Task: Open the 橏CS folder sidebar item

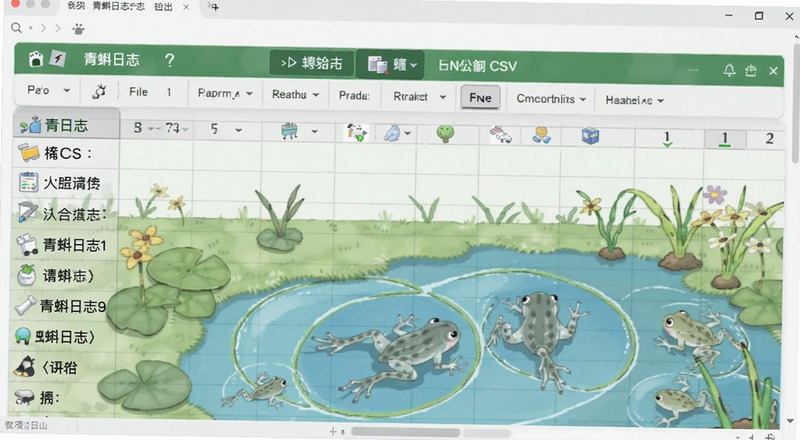Action: point(66,153)
